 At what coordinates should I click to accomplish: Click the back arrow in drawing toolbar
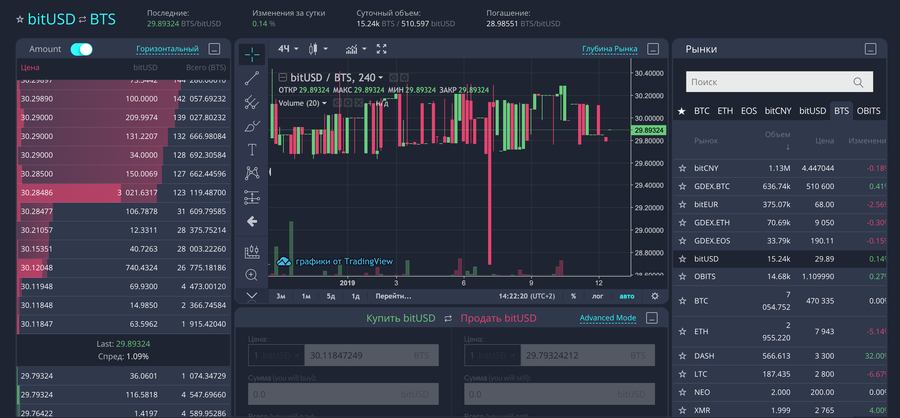pyautogui.click(x=252, y=221)
